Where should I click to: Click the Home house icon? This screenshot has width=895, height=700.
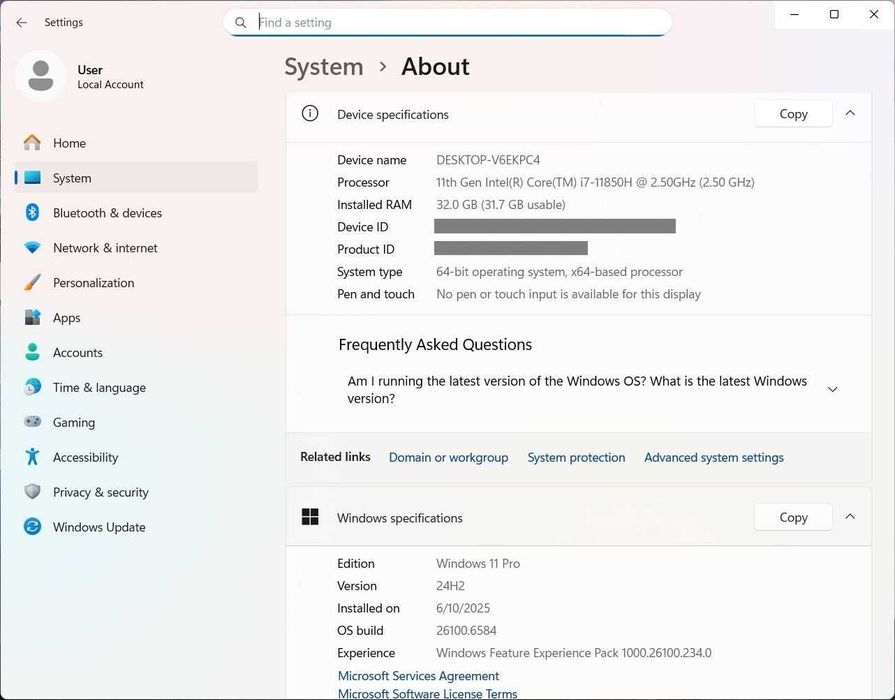point(33,143)
